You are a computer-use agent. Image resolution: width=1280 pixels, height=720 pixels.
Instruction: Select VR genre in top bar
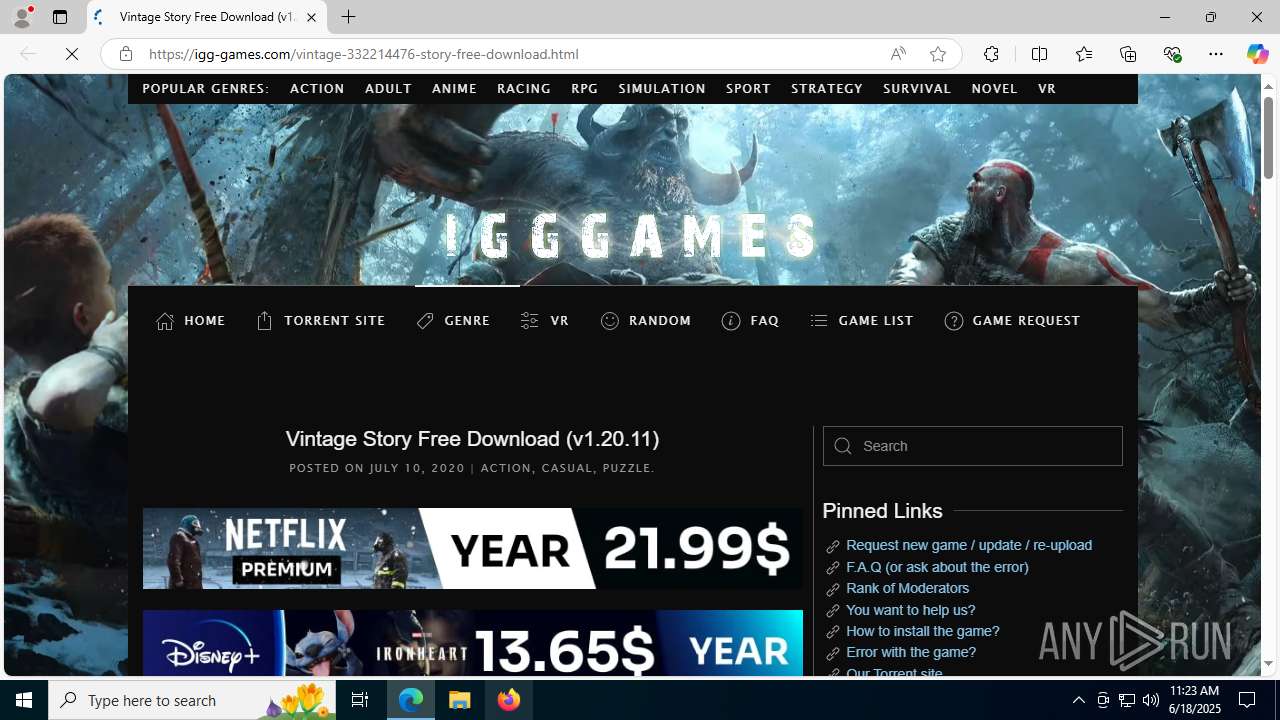point(1047,89)
